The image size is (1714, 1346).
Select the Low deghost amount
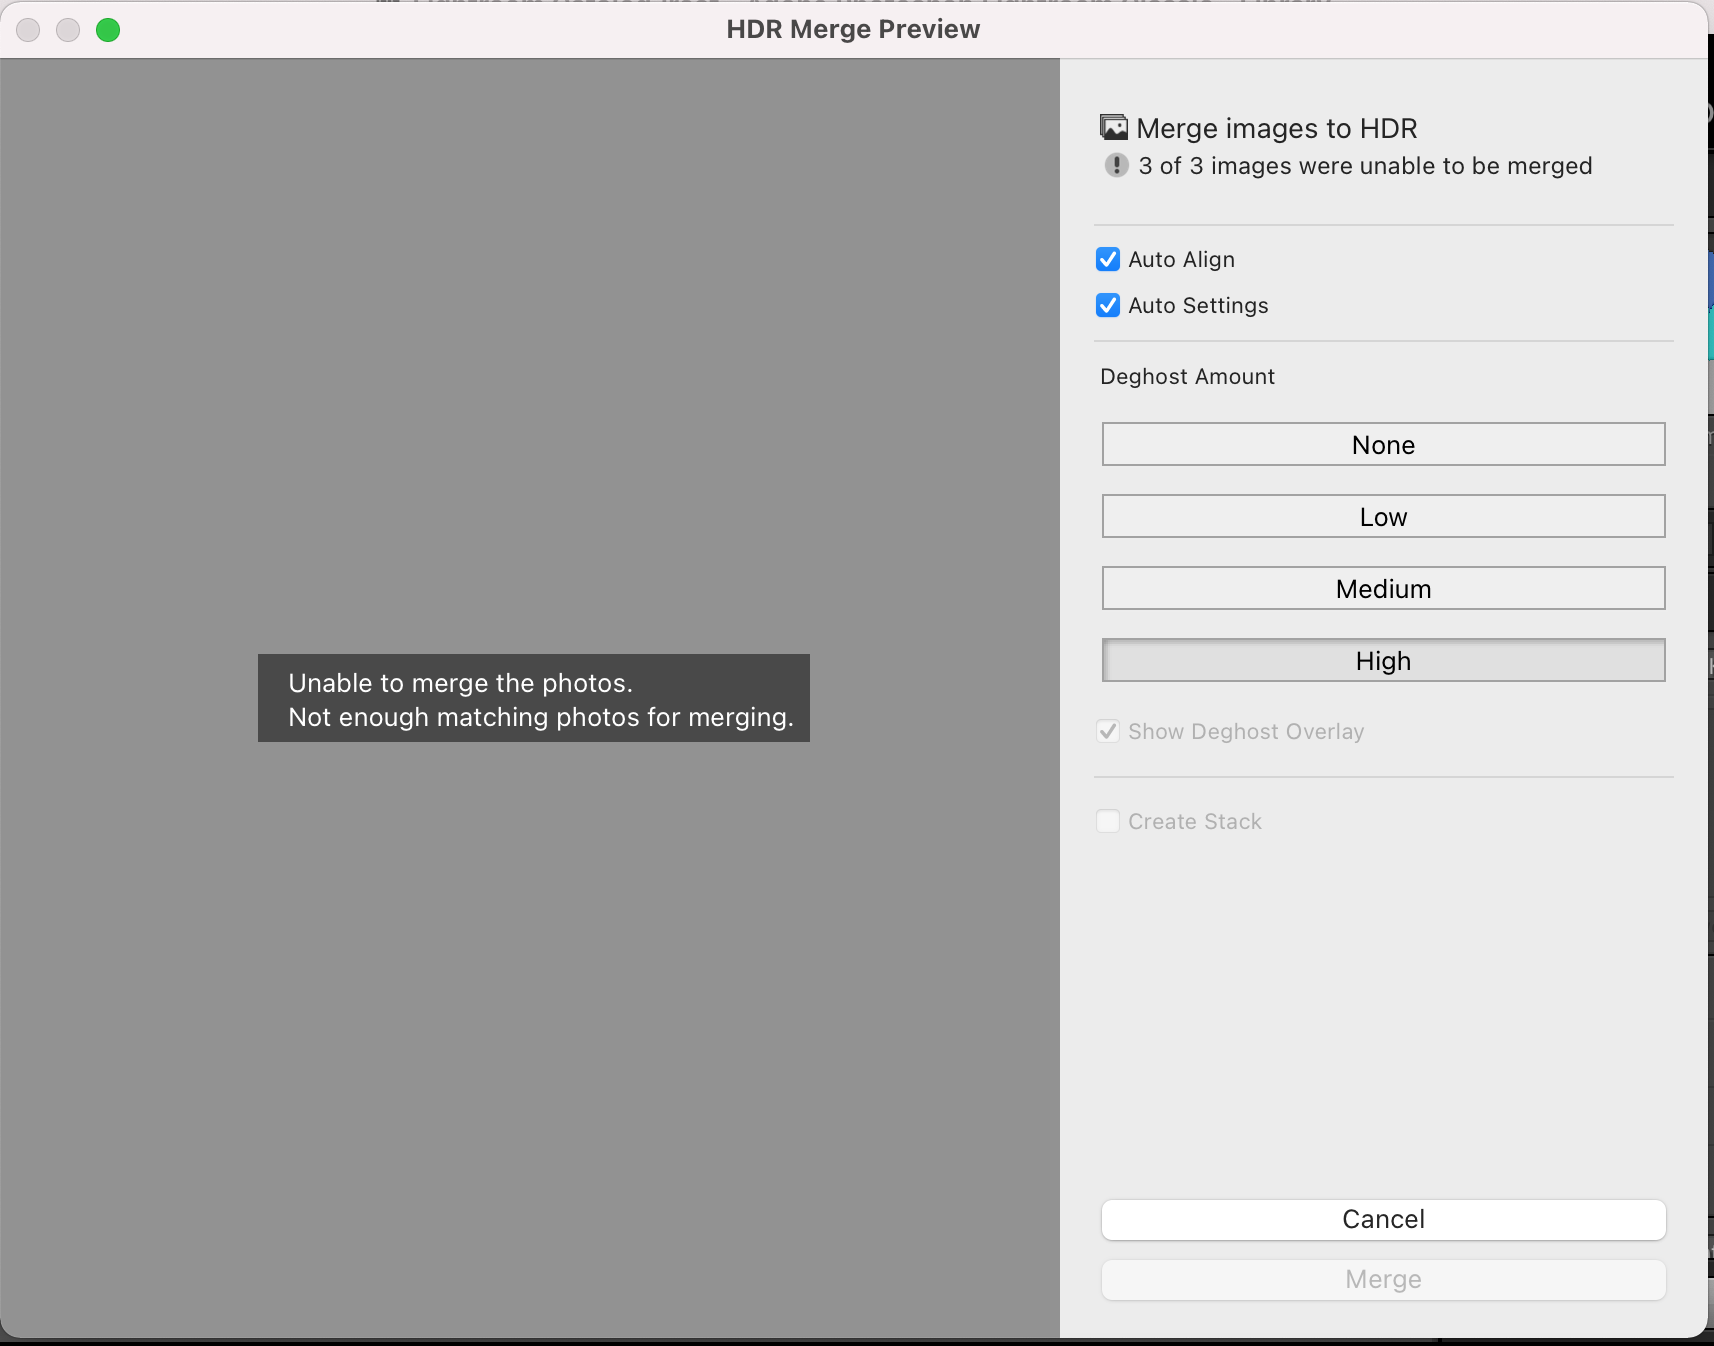(1382, 516)
